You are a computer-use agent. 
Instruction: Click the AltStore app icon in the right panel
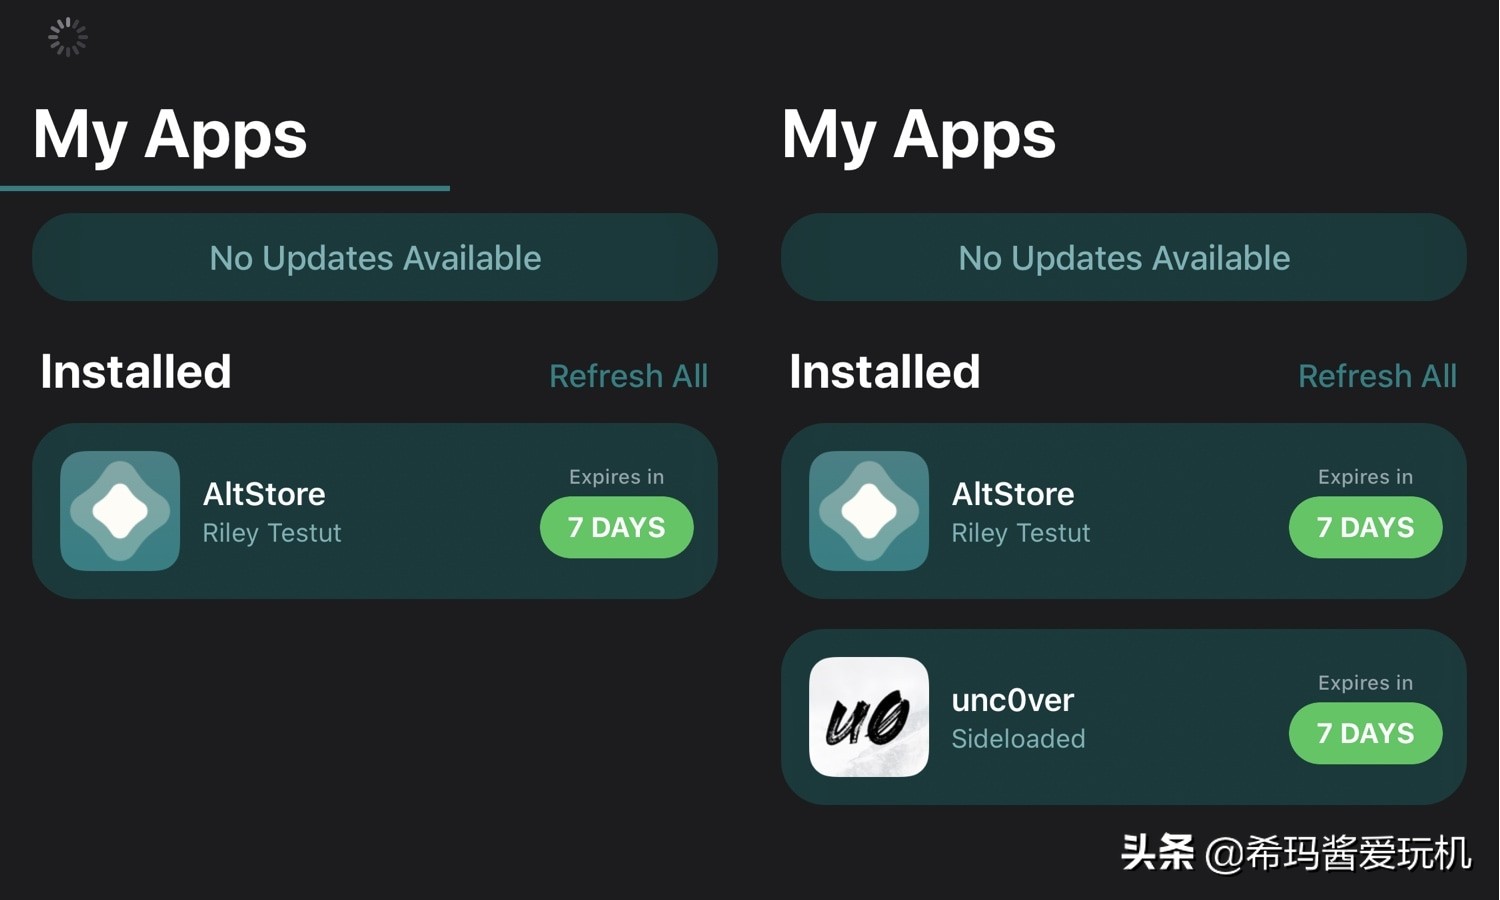point(869,511)
